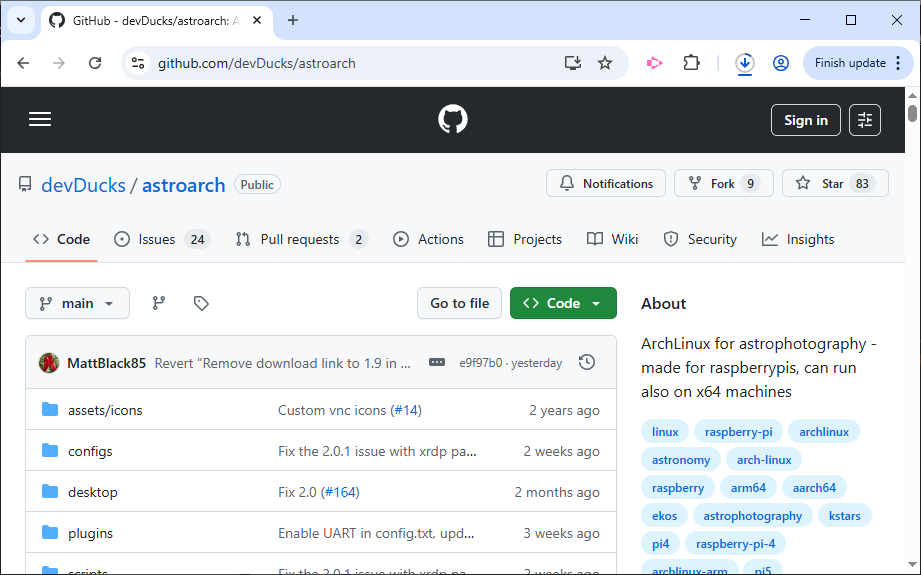Open the GitHub hamburger navigation menu

click(x=40, y=120)
